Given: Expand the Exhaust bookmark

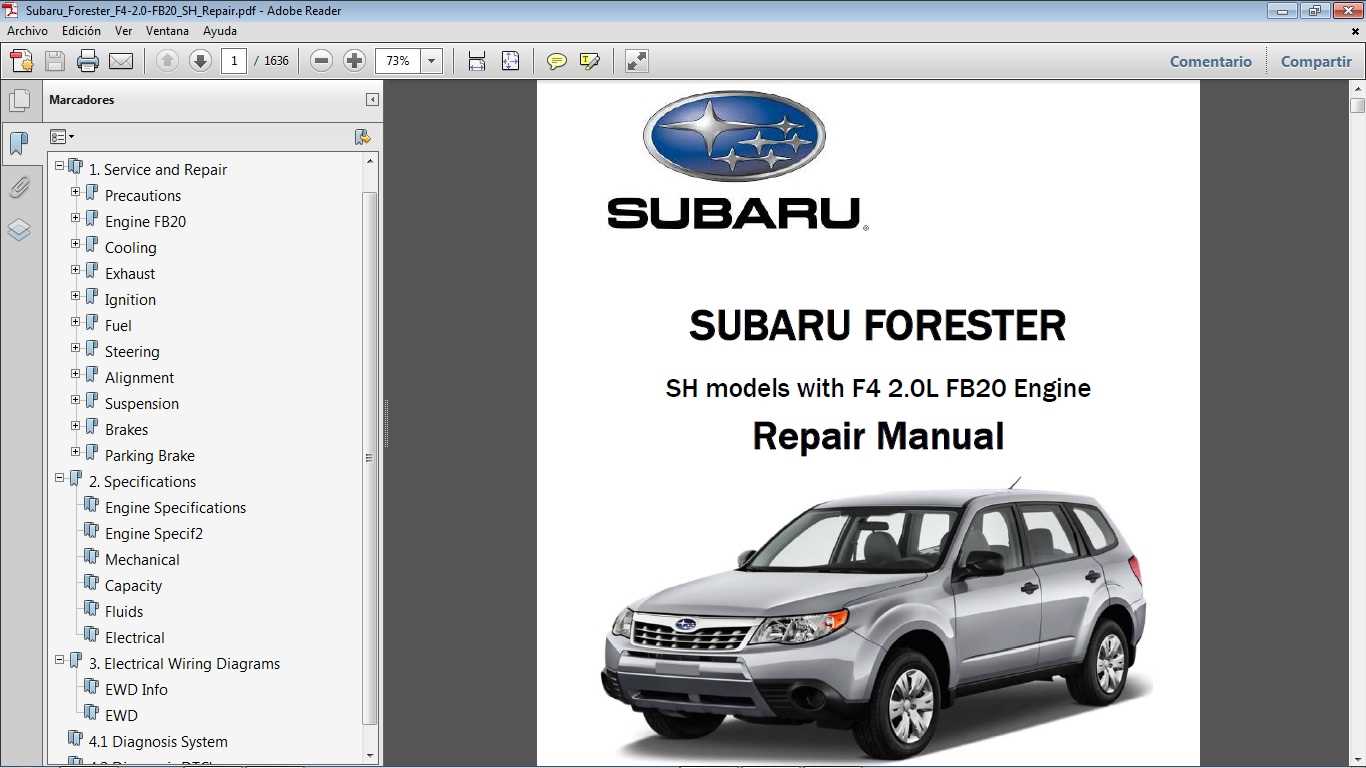Looking at the screenshot, I should (75, 269).
